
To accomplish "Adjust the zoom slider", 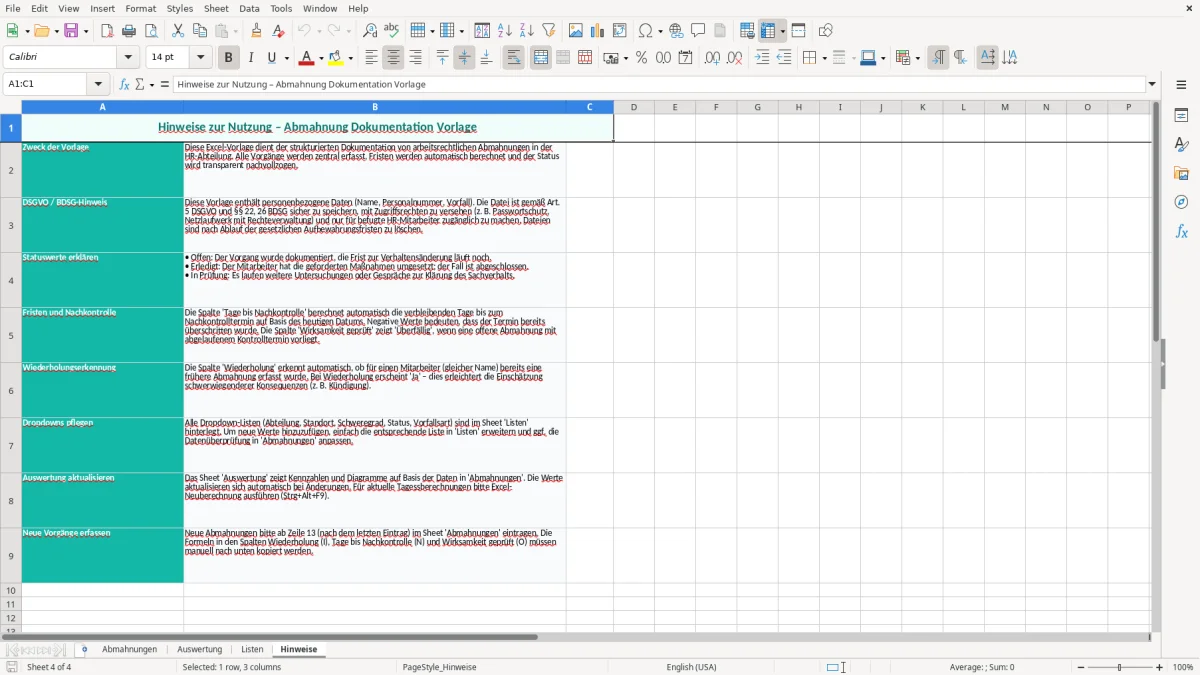I will point(1119,667).
